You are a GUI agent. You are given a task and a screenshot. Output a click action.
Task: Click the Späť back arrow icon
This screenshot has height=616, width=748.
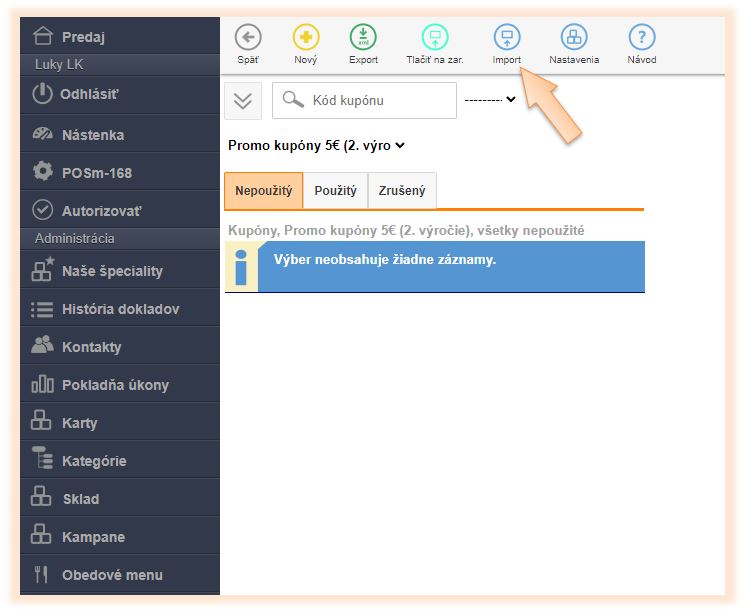click(248, 38)
